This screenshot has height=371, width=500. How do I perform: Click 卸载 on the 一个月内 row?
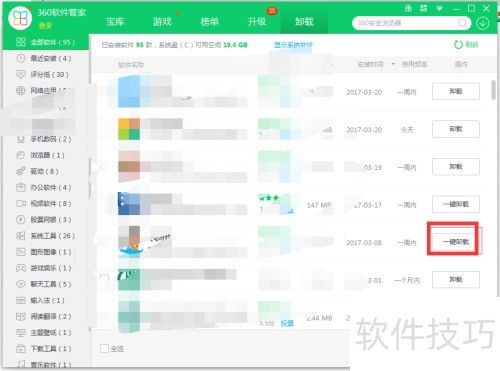(x=456, y=280)
